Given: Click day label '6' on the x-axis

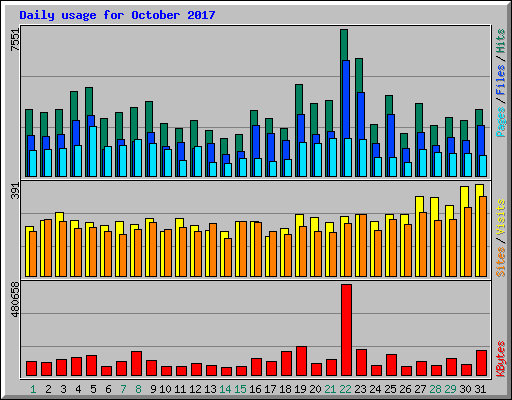Looking at the screenshot, I should pyautogui.click(x=108, y=389).
